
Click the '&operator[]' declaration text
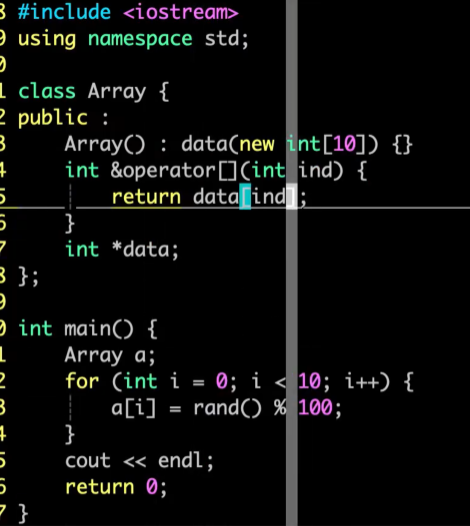(x=174, y=171)
